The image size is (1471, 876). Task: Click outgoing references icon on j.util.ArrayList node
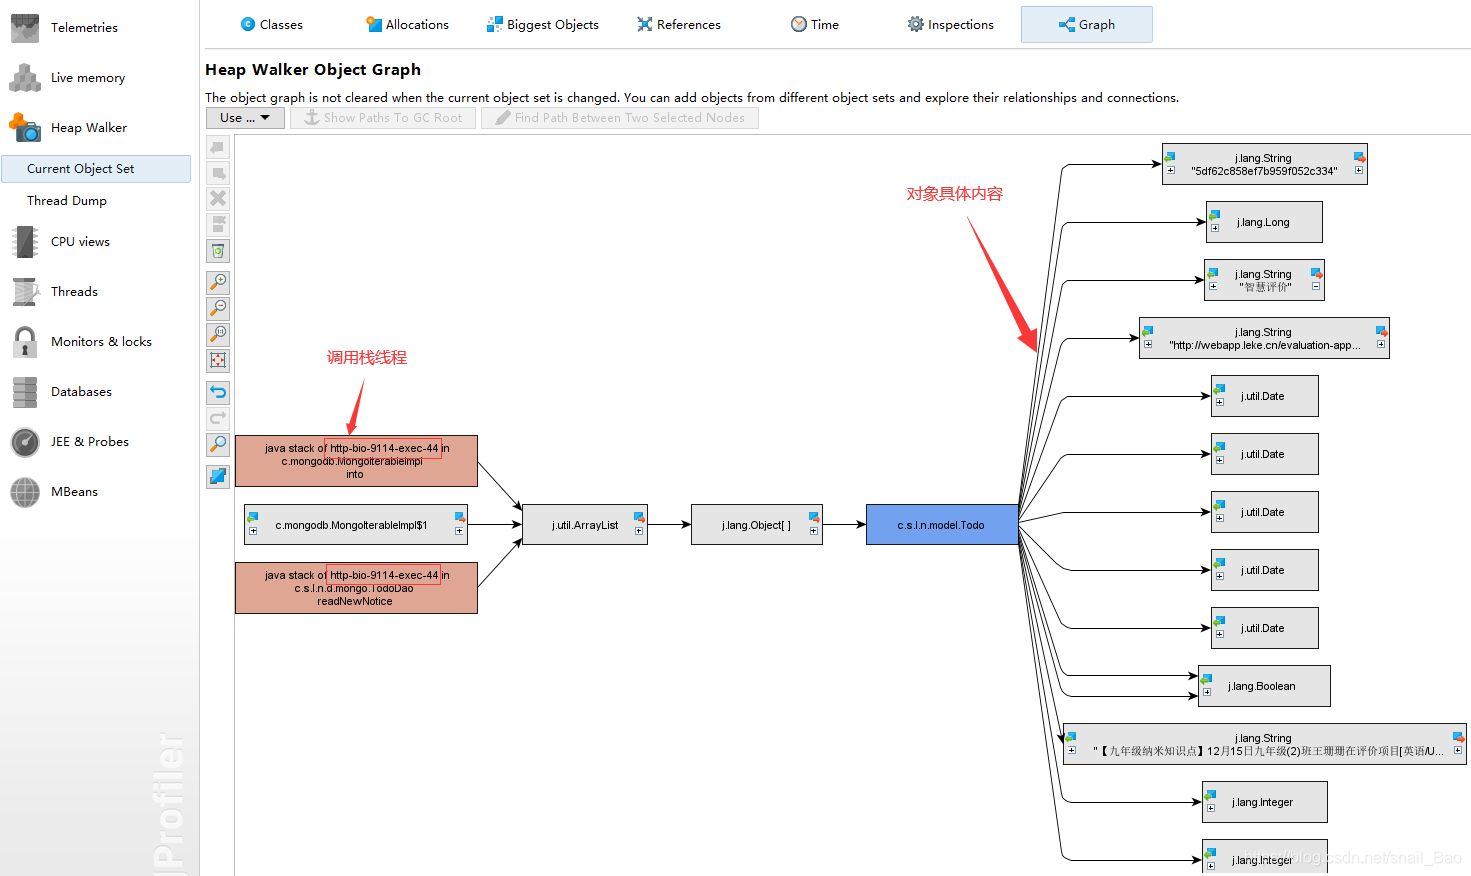click(x=639, y=517)
